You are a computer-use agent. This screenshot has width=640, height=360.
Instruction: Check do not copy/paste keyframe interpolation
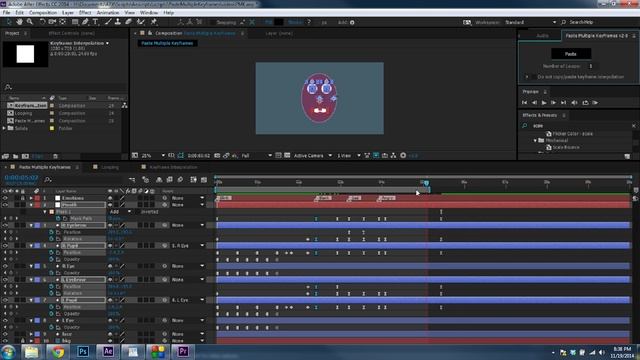click(x=533, y=77)
